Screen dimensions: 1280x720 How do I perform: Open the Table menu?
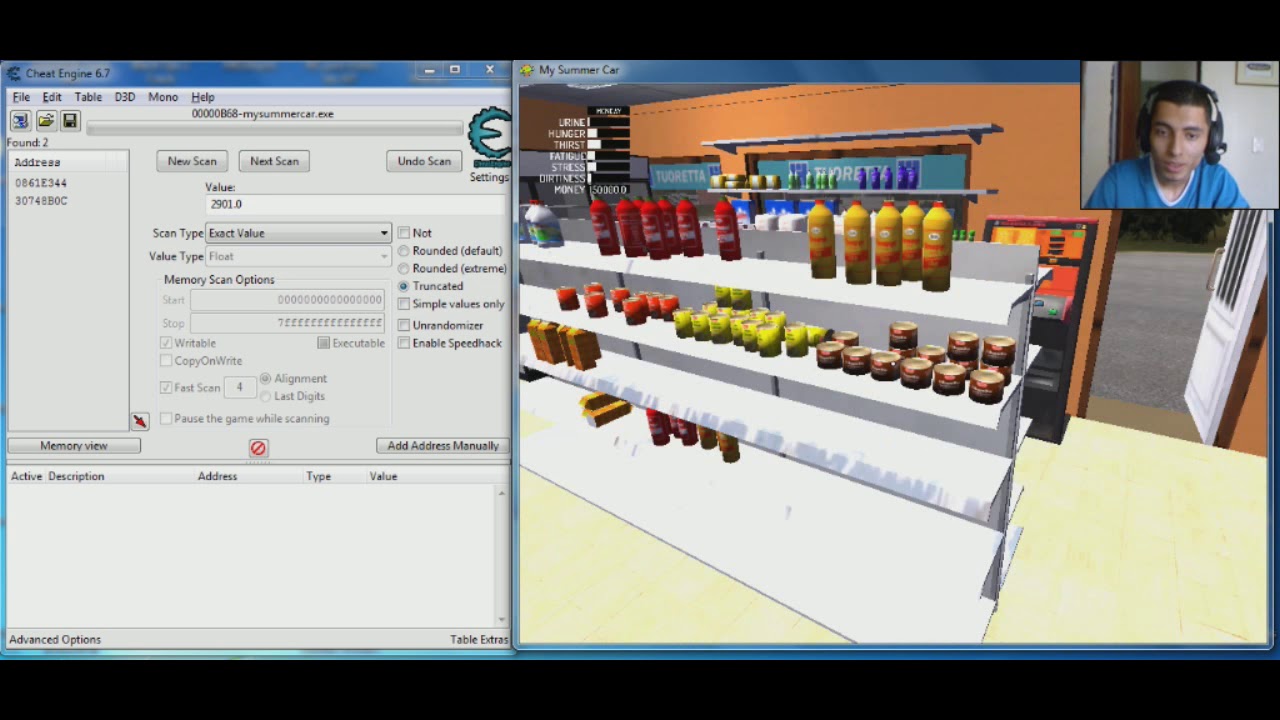tap(88, 97)
